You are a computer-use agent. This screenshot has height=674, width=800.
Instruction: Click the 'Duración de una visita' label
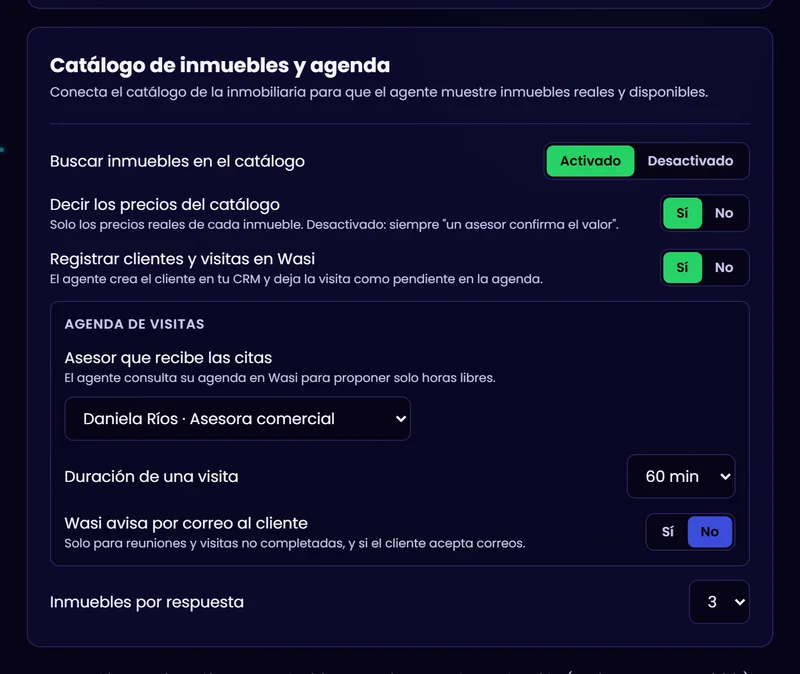(x=151, y=477)
